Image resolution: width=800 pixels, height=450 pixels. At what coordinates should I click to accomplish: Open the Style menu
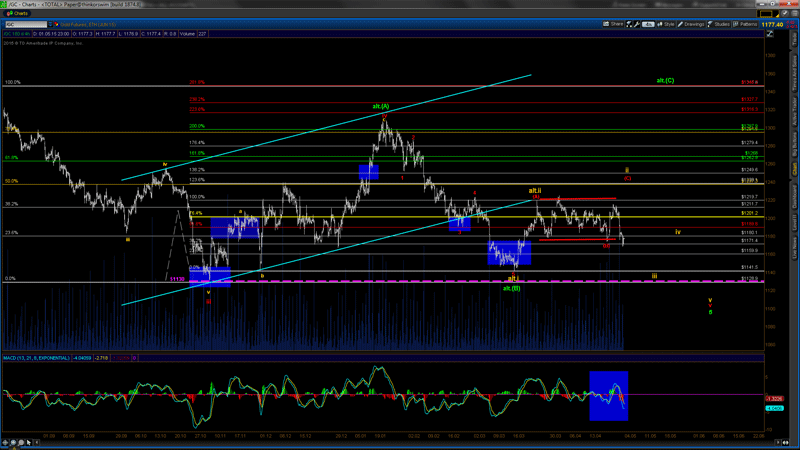point(669,22)
